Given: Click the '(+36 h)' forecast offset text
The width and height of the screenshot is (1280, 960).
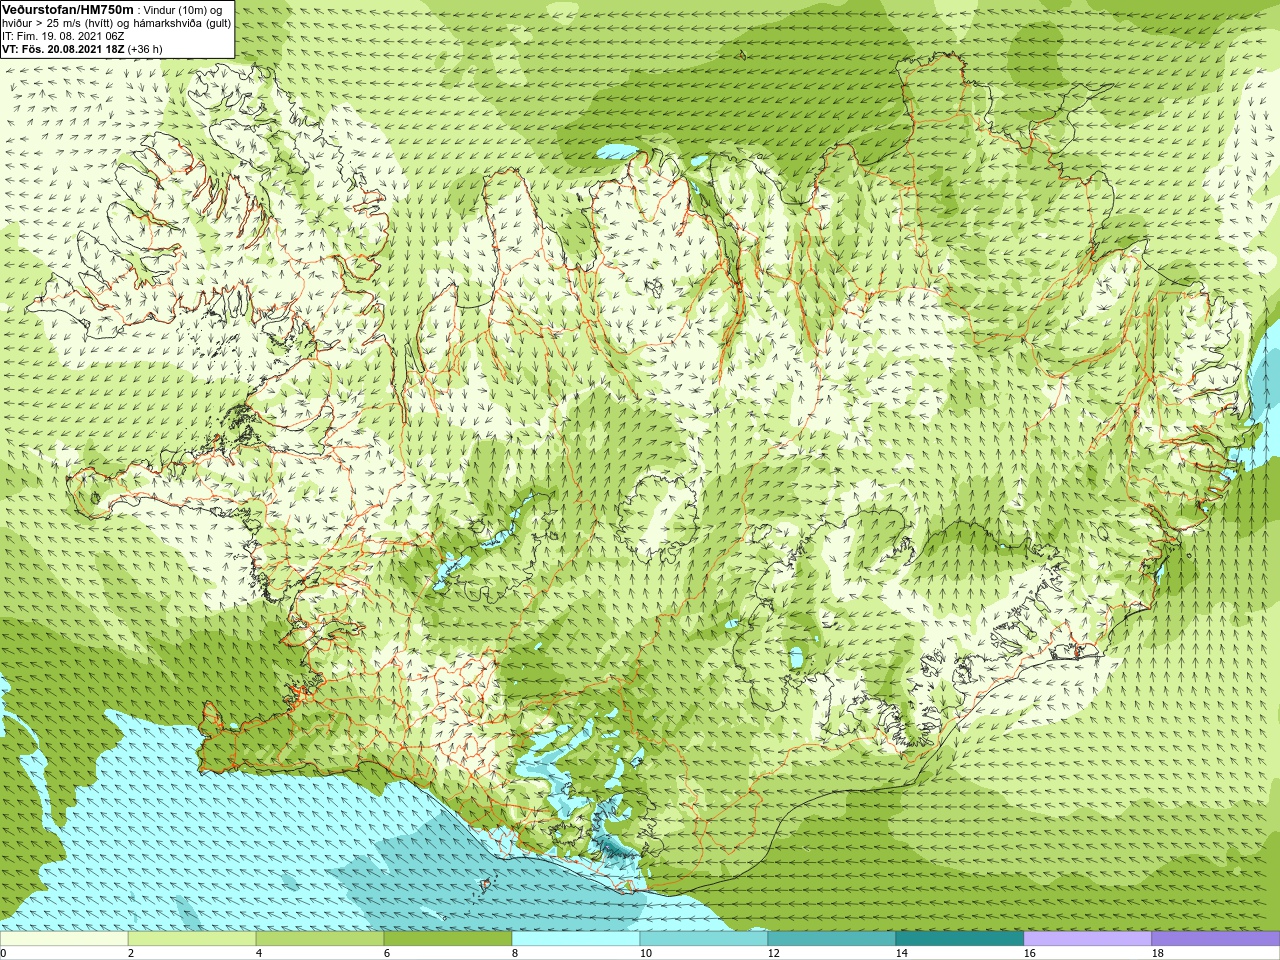Looking at the screenshot, I should pyautogui.click(x=145, y=49).
